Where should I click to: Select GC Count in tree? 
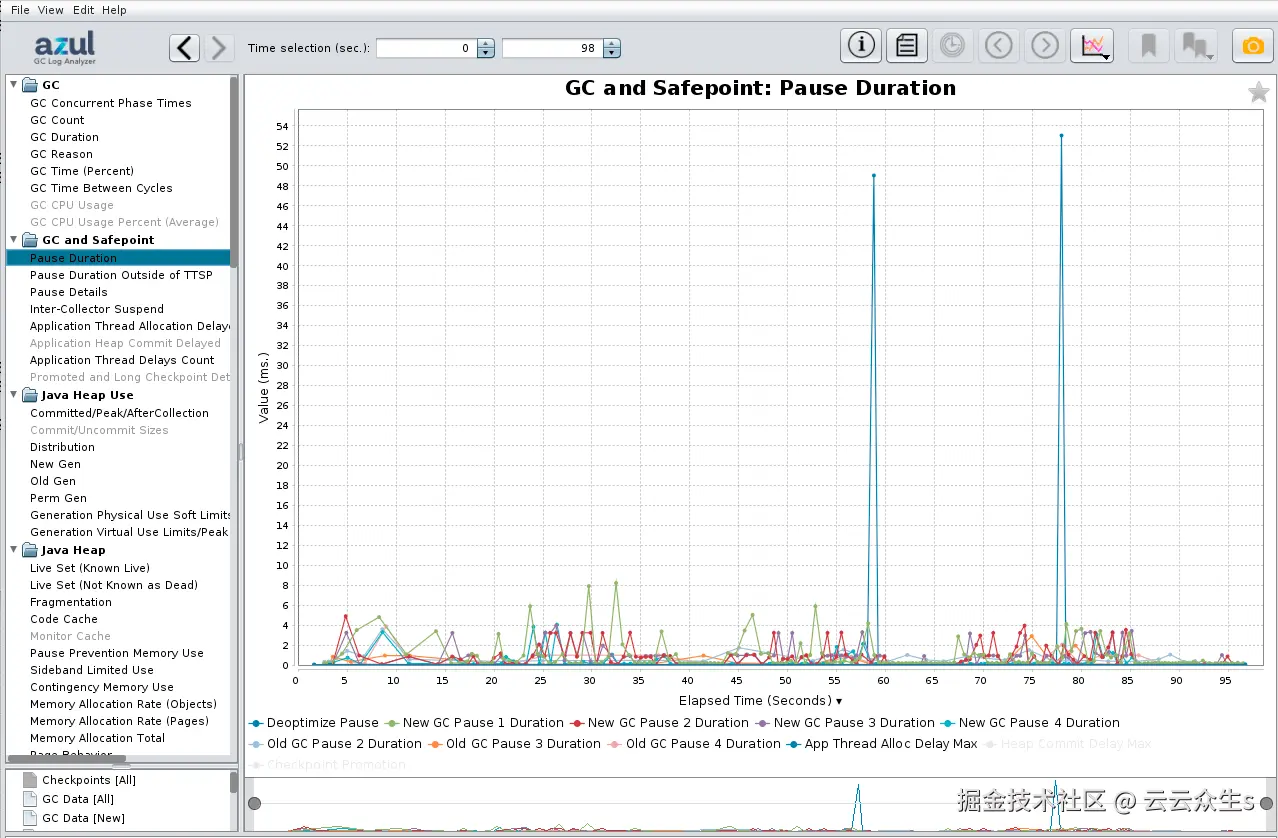coord(57,120)
